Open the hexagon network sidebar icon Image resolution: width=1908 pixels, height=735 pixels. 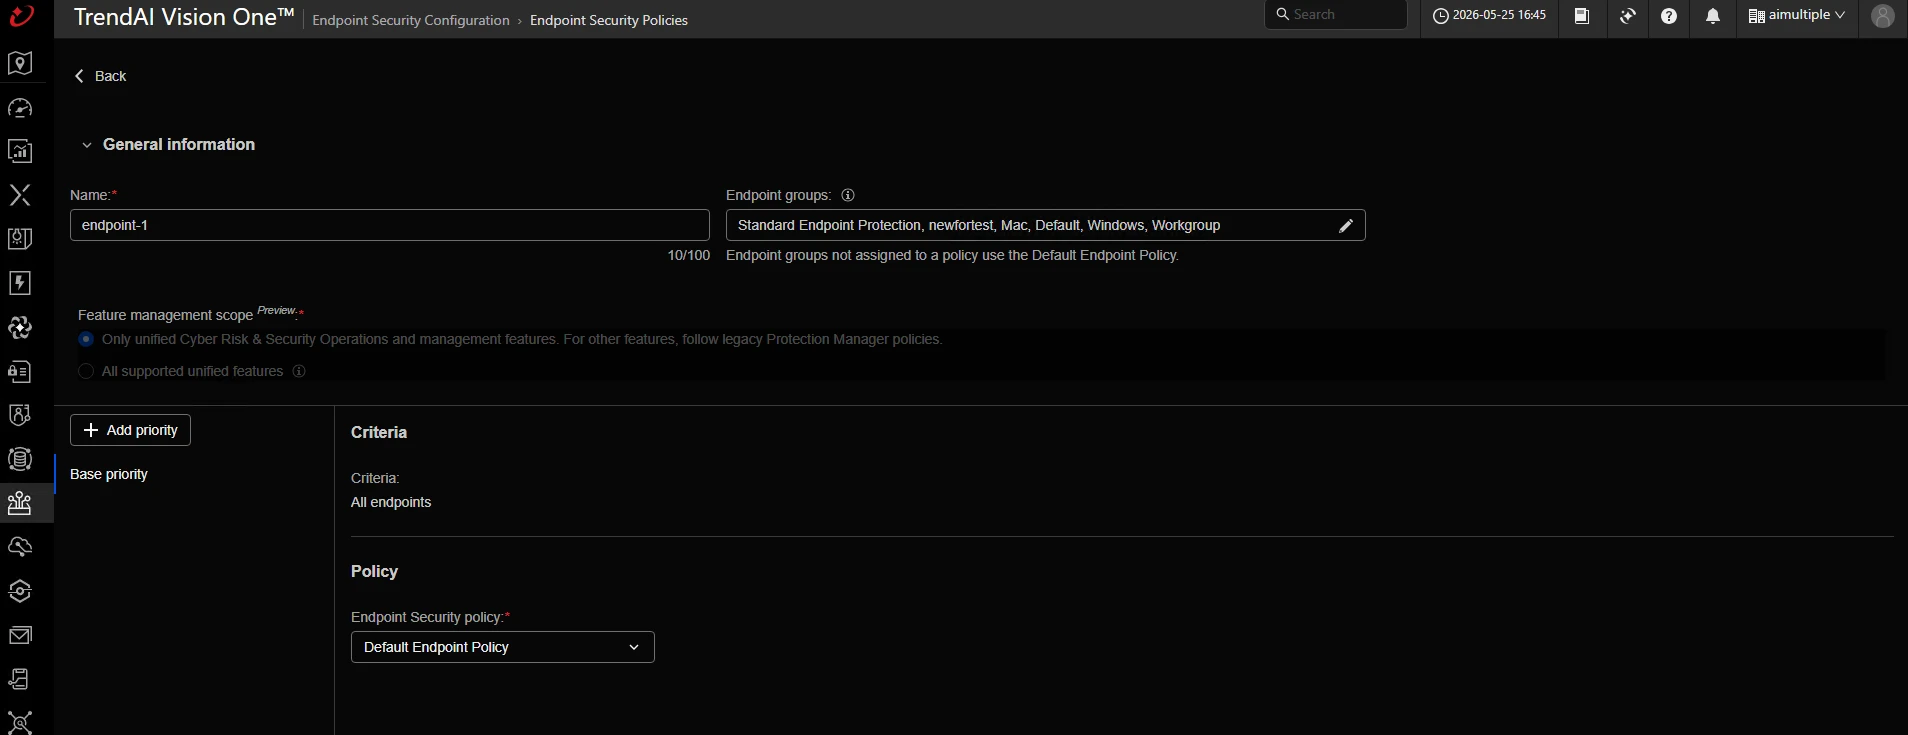click(20, 591)
